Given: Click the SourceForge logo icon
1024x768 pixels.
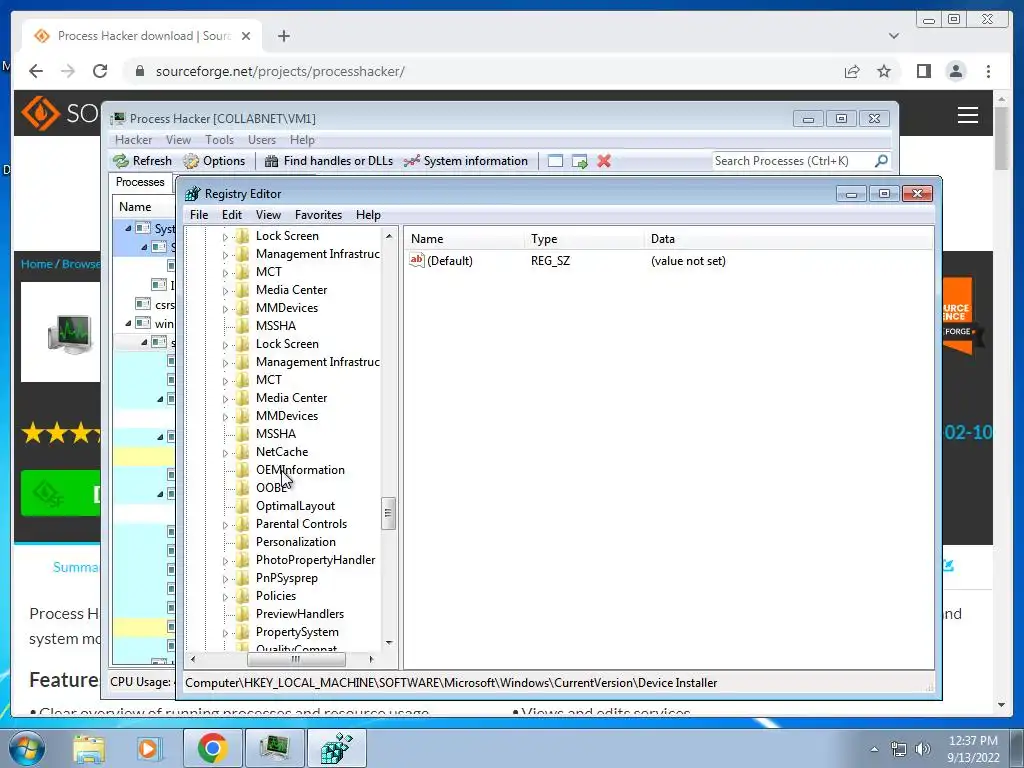Looking at the screenshot, I should pyautogui.click(x=40, y=112).
